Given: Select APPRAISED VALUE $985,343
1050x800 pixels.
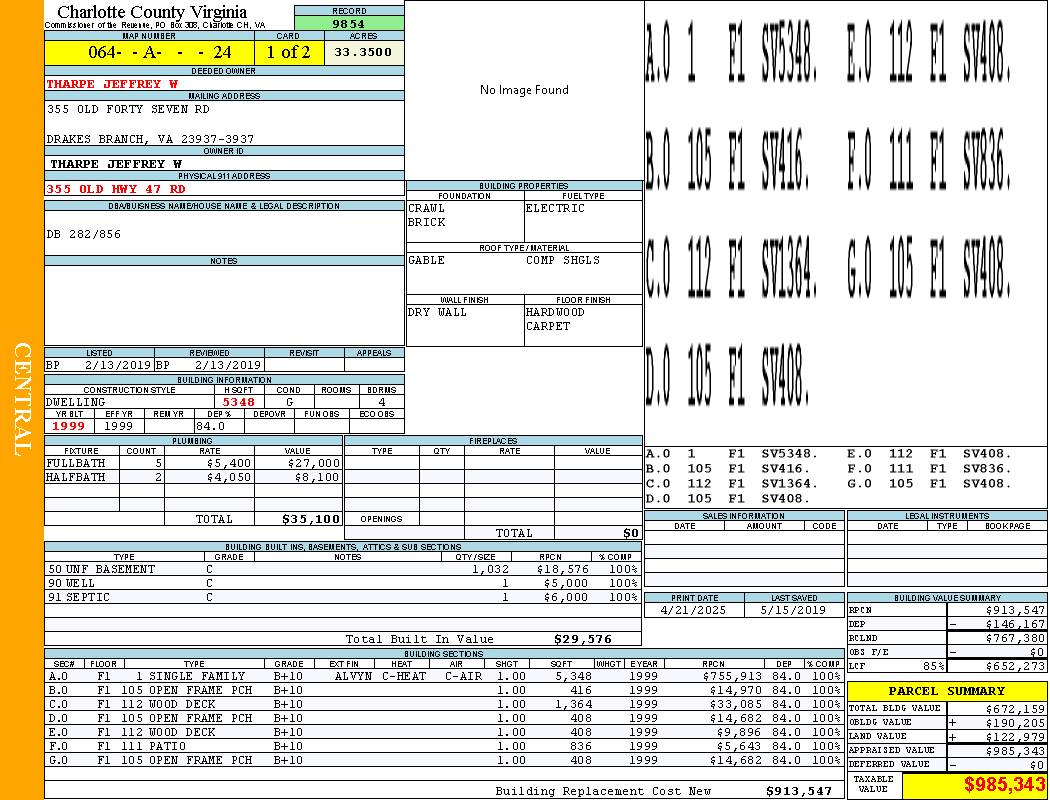Looking at the screenshot, I should [x=1015, y=750].
